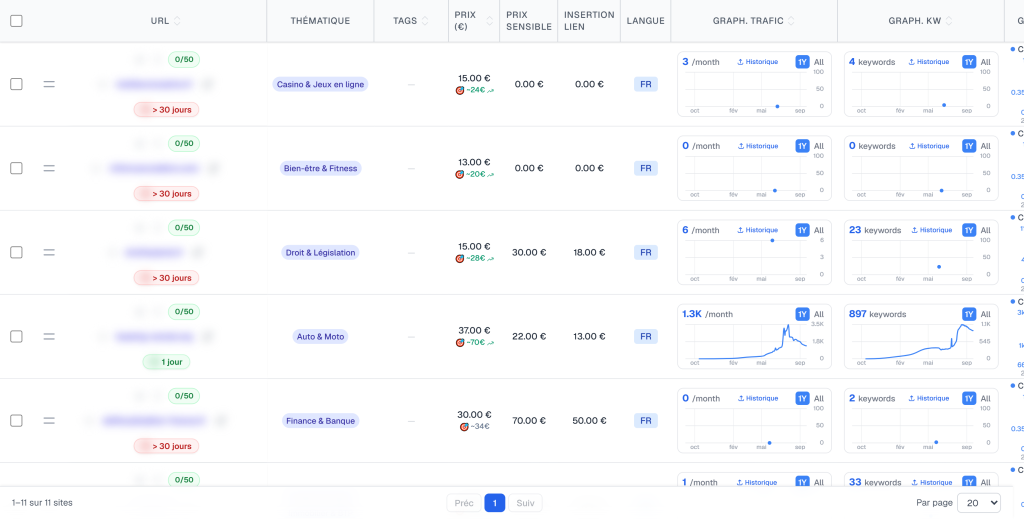Image resolution: width=1024 pixels, height=519 pixels.
Task: Click the > 30 jours badge in Finance & Banque row
Action: coord(167,447)
